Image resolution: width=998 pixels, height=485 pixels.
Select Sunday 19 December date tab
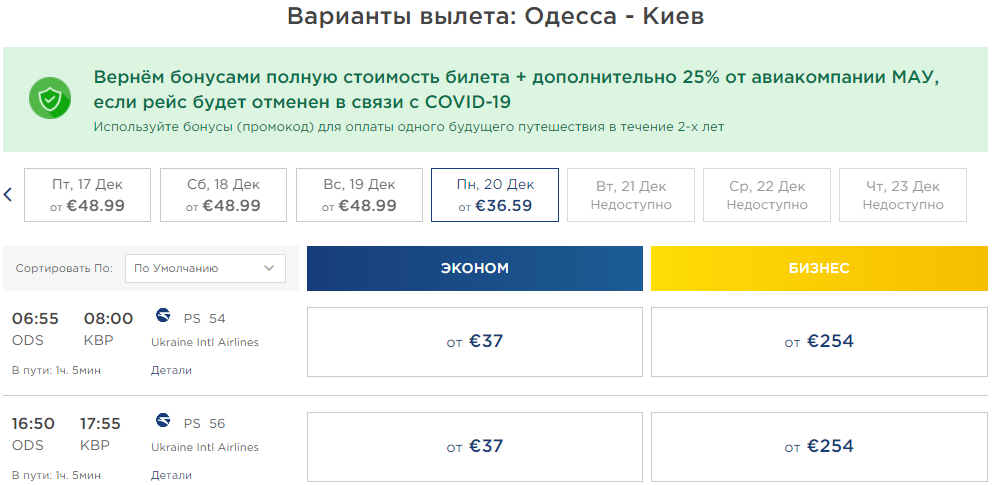point(359,195)
